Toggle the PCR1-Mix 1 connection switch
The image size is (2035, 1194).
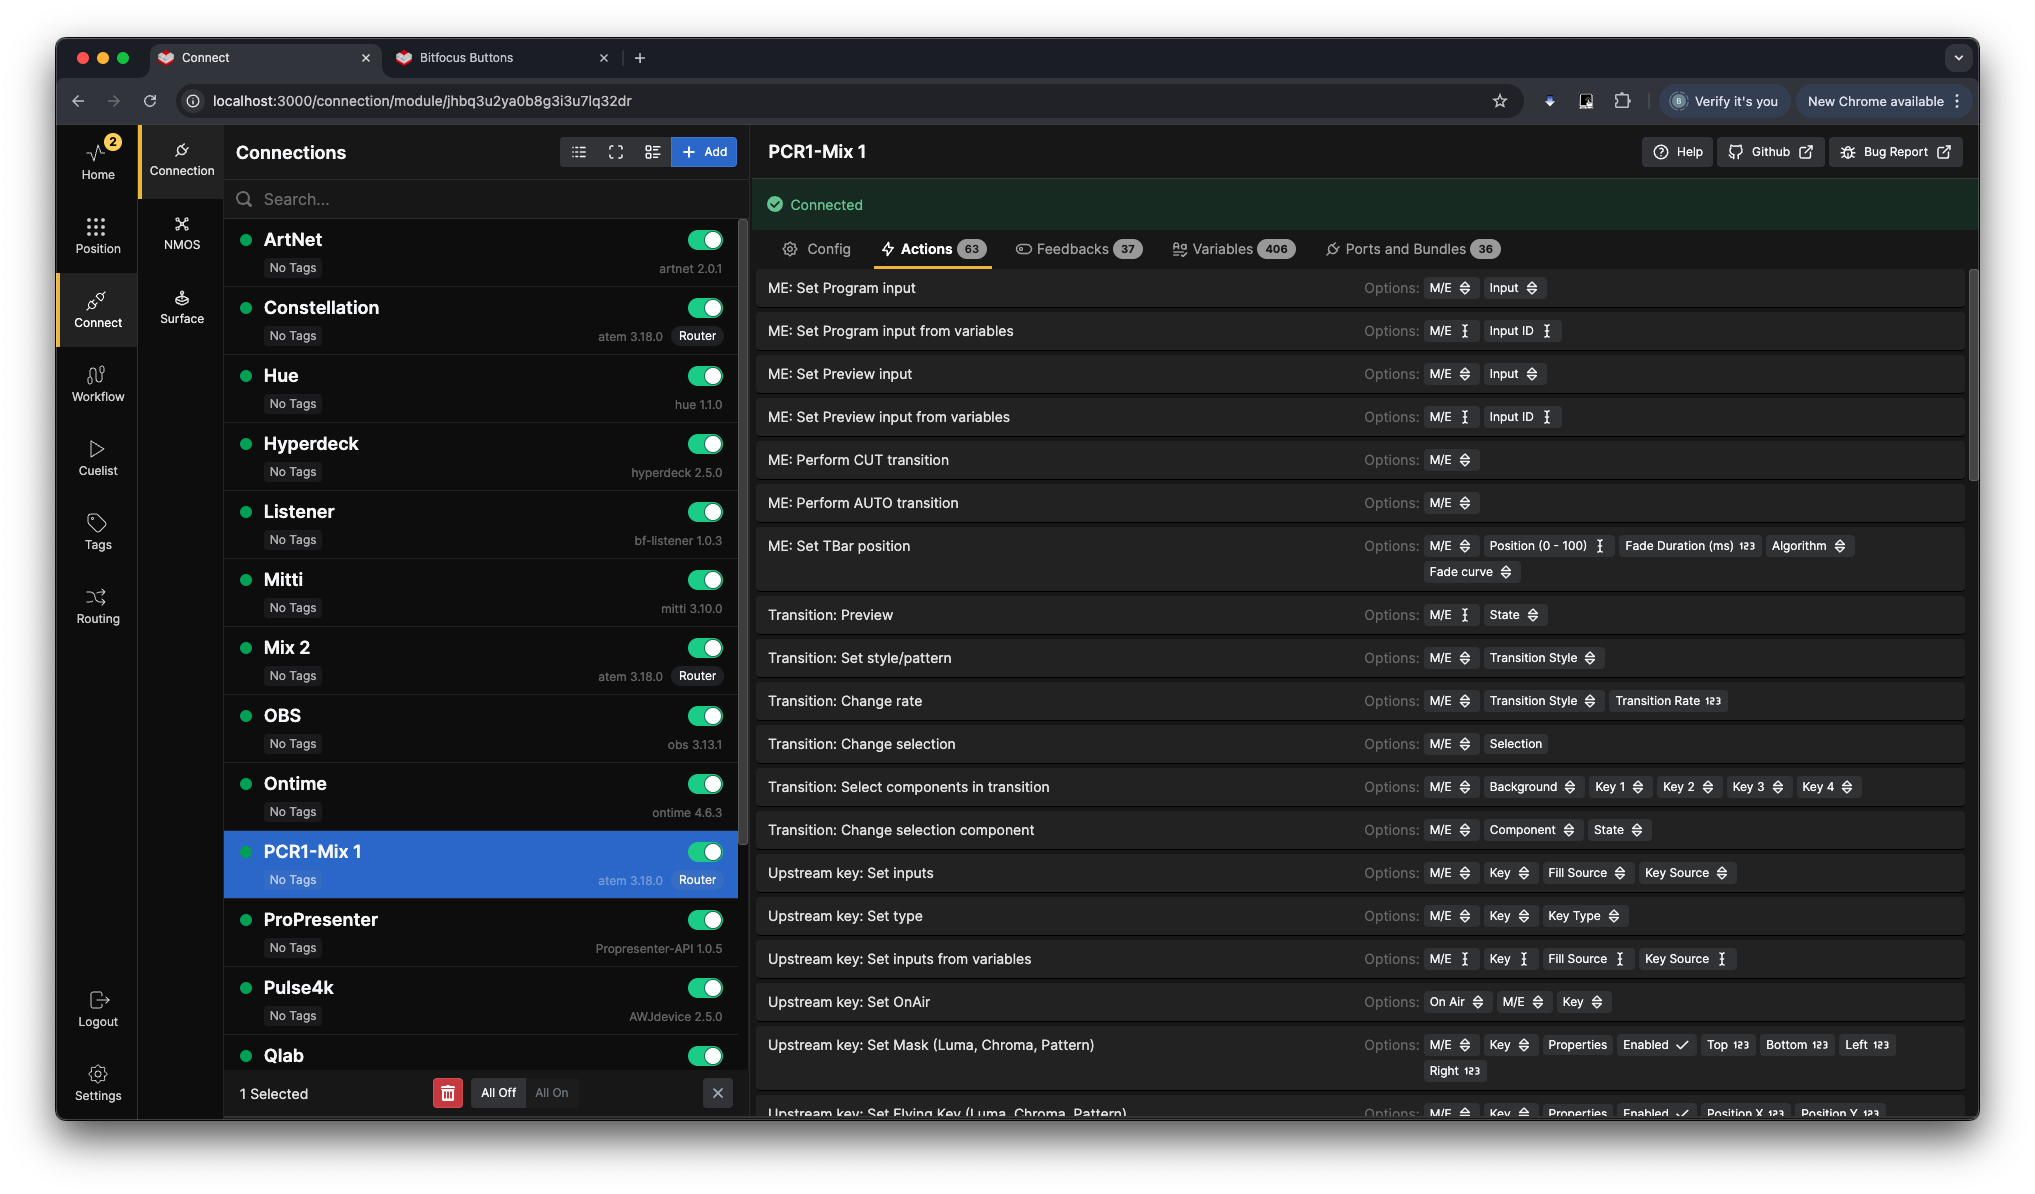[x=705, y=852]
